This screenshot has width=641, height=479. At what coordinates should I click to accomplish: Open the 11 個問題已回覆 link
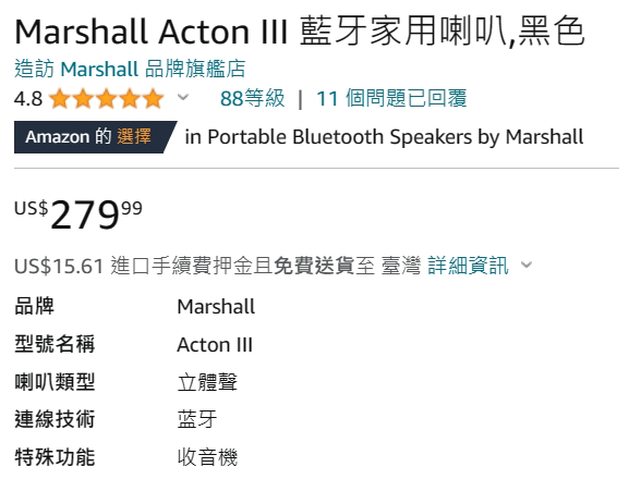(391, 98)
